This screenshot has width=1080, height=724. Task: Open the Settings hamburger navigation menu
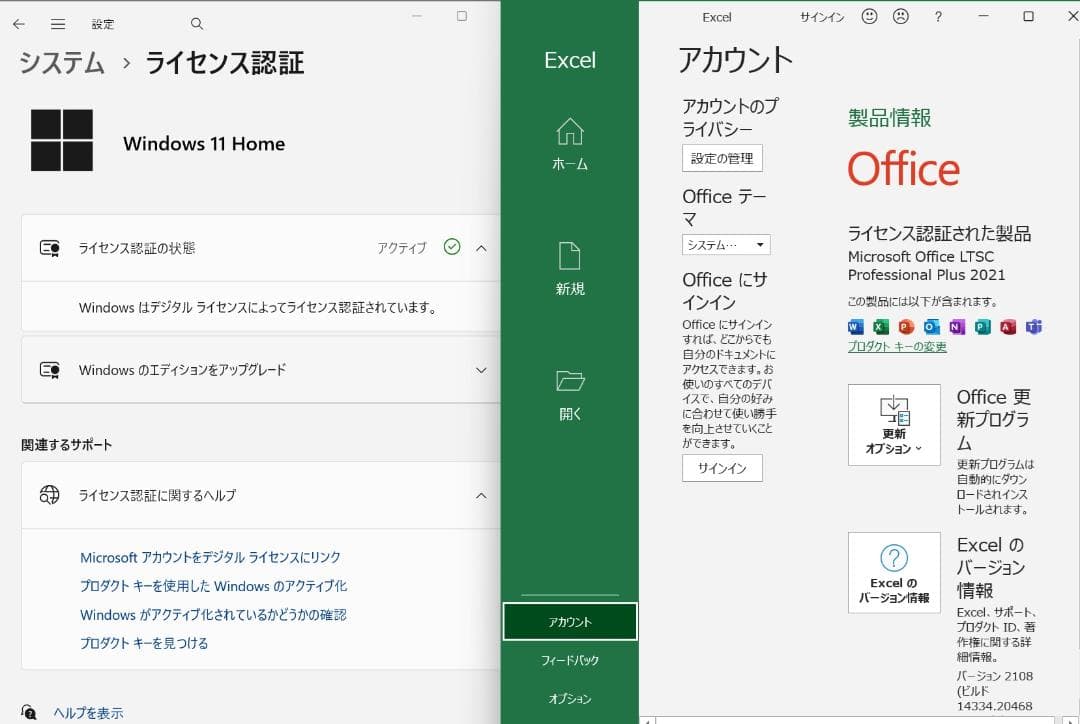(58, 24)
